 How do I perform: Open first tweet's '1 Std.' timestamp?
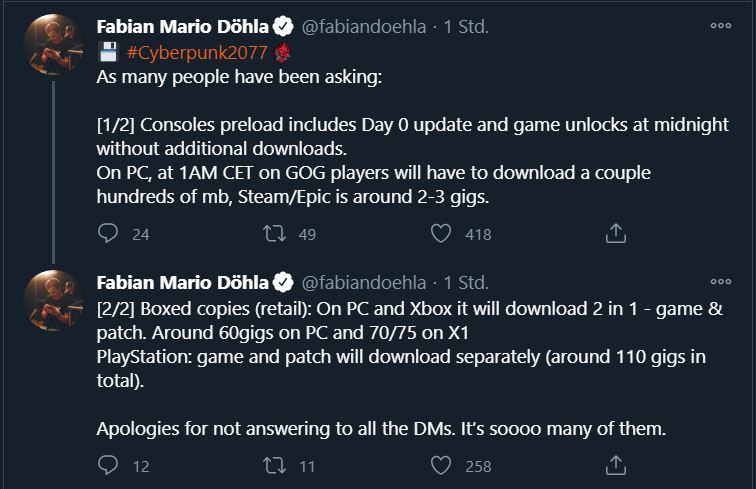(466, 27)
